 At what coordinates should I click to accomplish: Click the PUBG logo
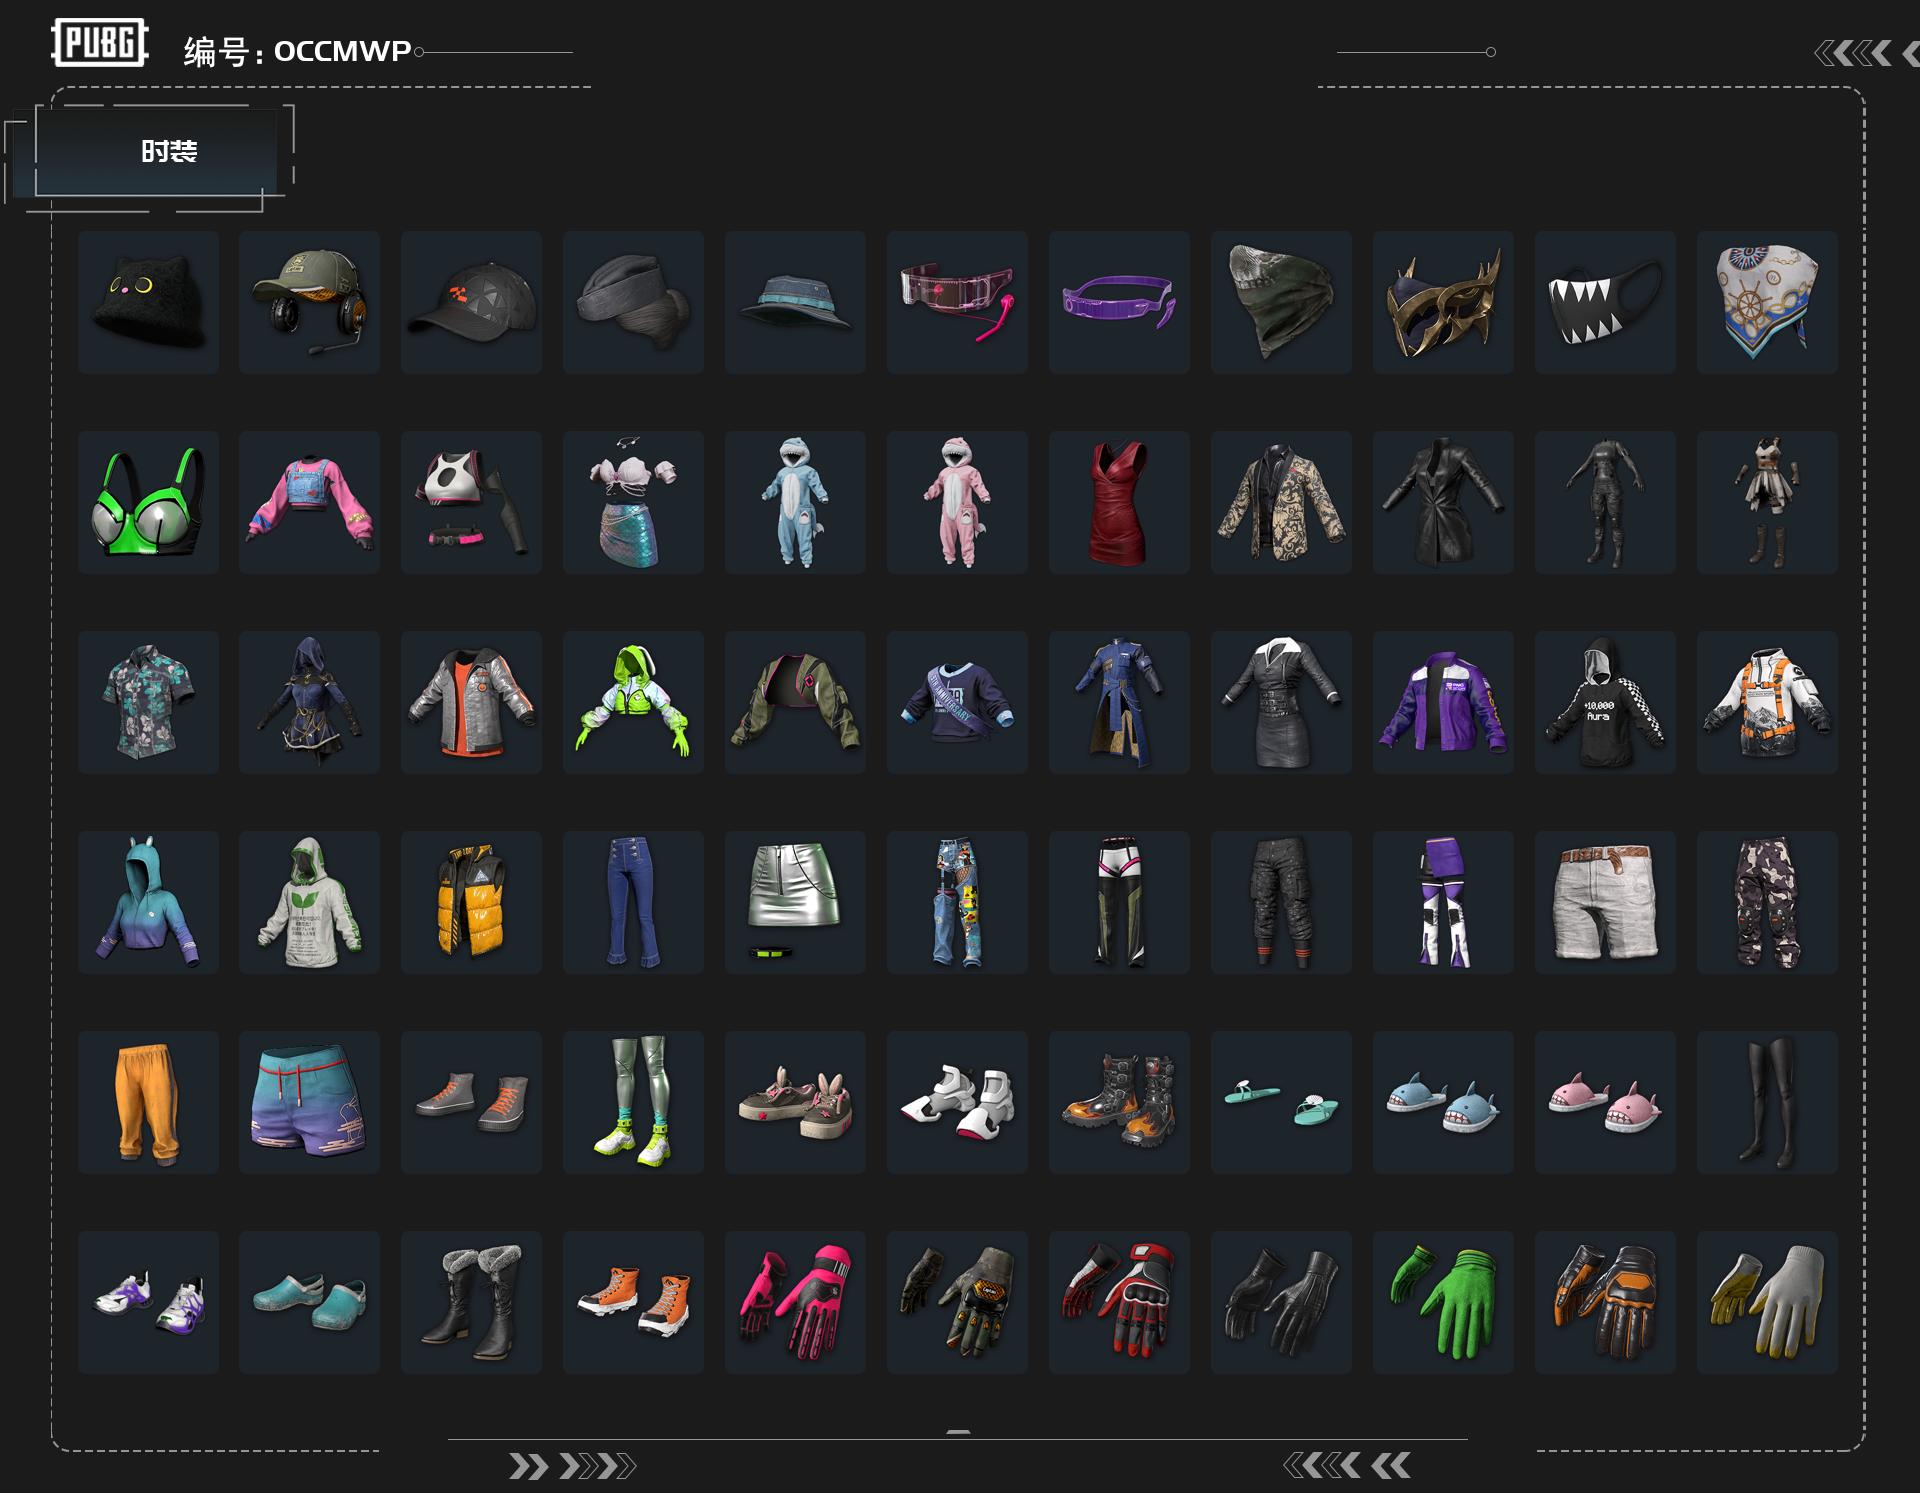100,43
